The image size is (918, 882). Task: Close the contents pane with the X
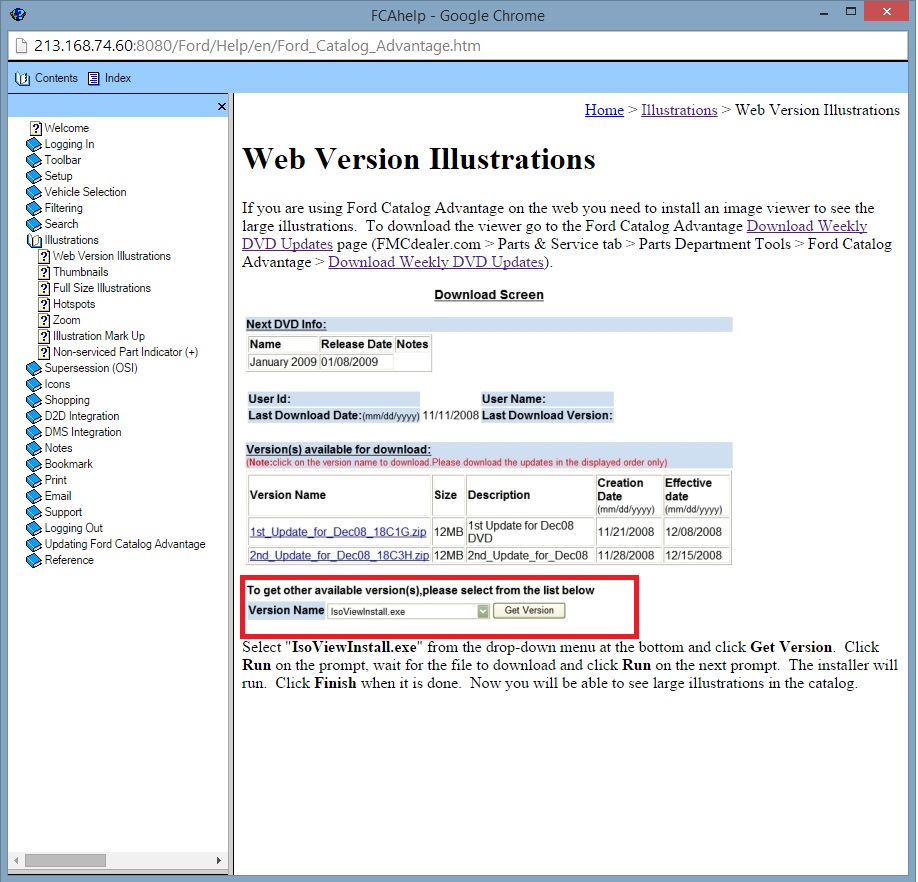(222, 106)
